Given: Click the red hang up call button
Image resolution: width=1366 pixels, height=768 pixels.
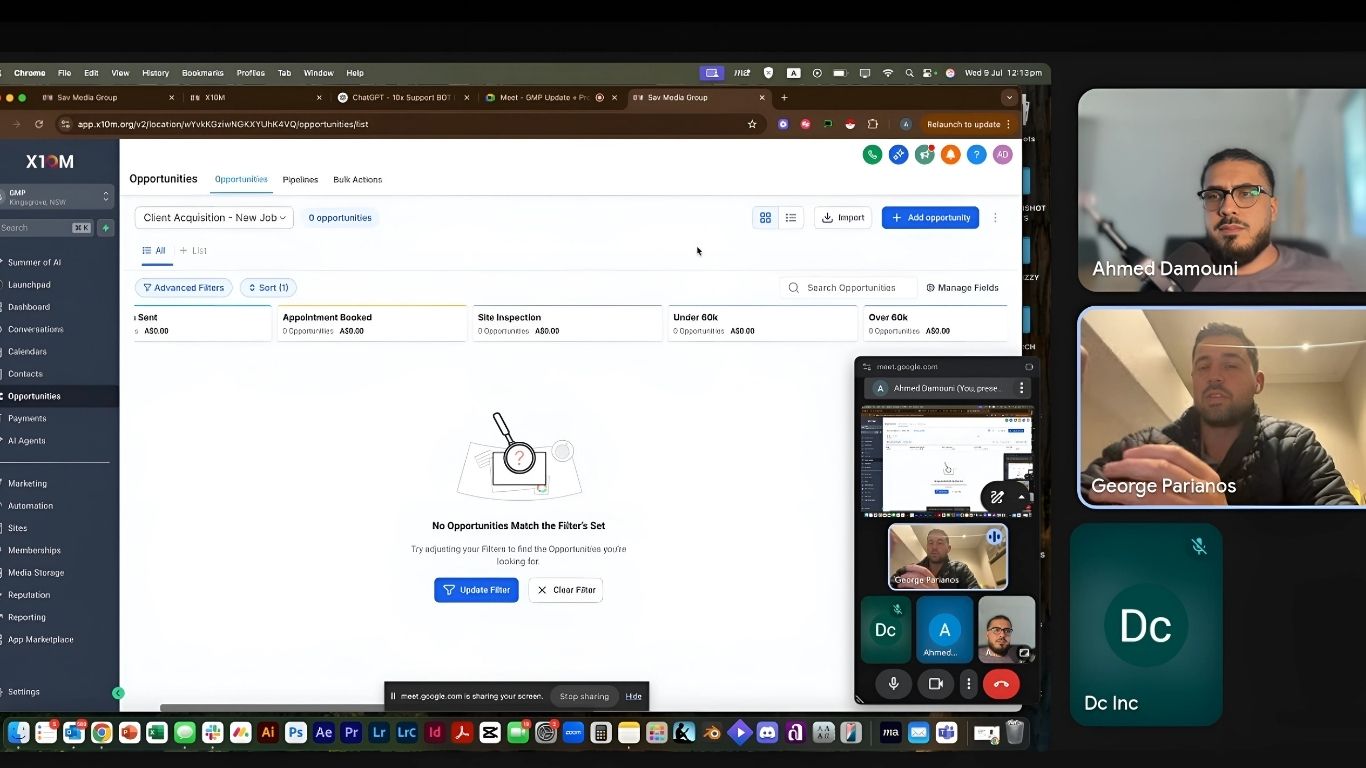Looking at the screenshot, I should (x=1000, y=684).
